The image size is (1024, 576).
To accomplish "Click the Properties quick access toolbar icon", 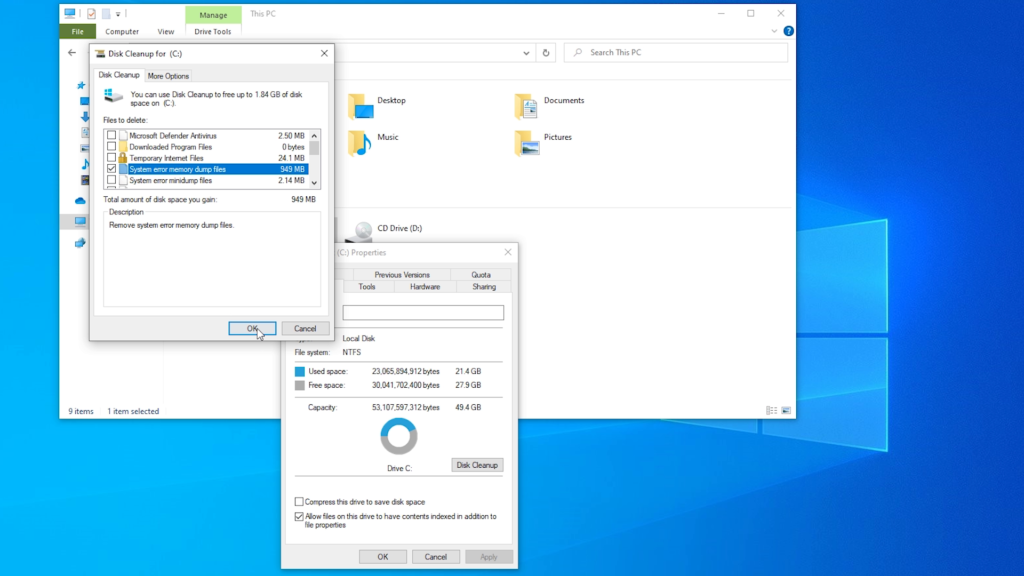I will coord(91,14).
